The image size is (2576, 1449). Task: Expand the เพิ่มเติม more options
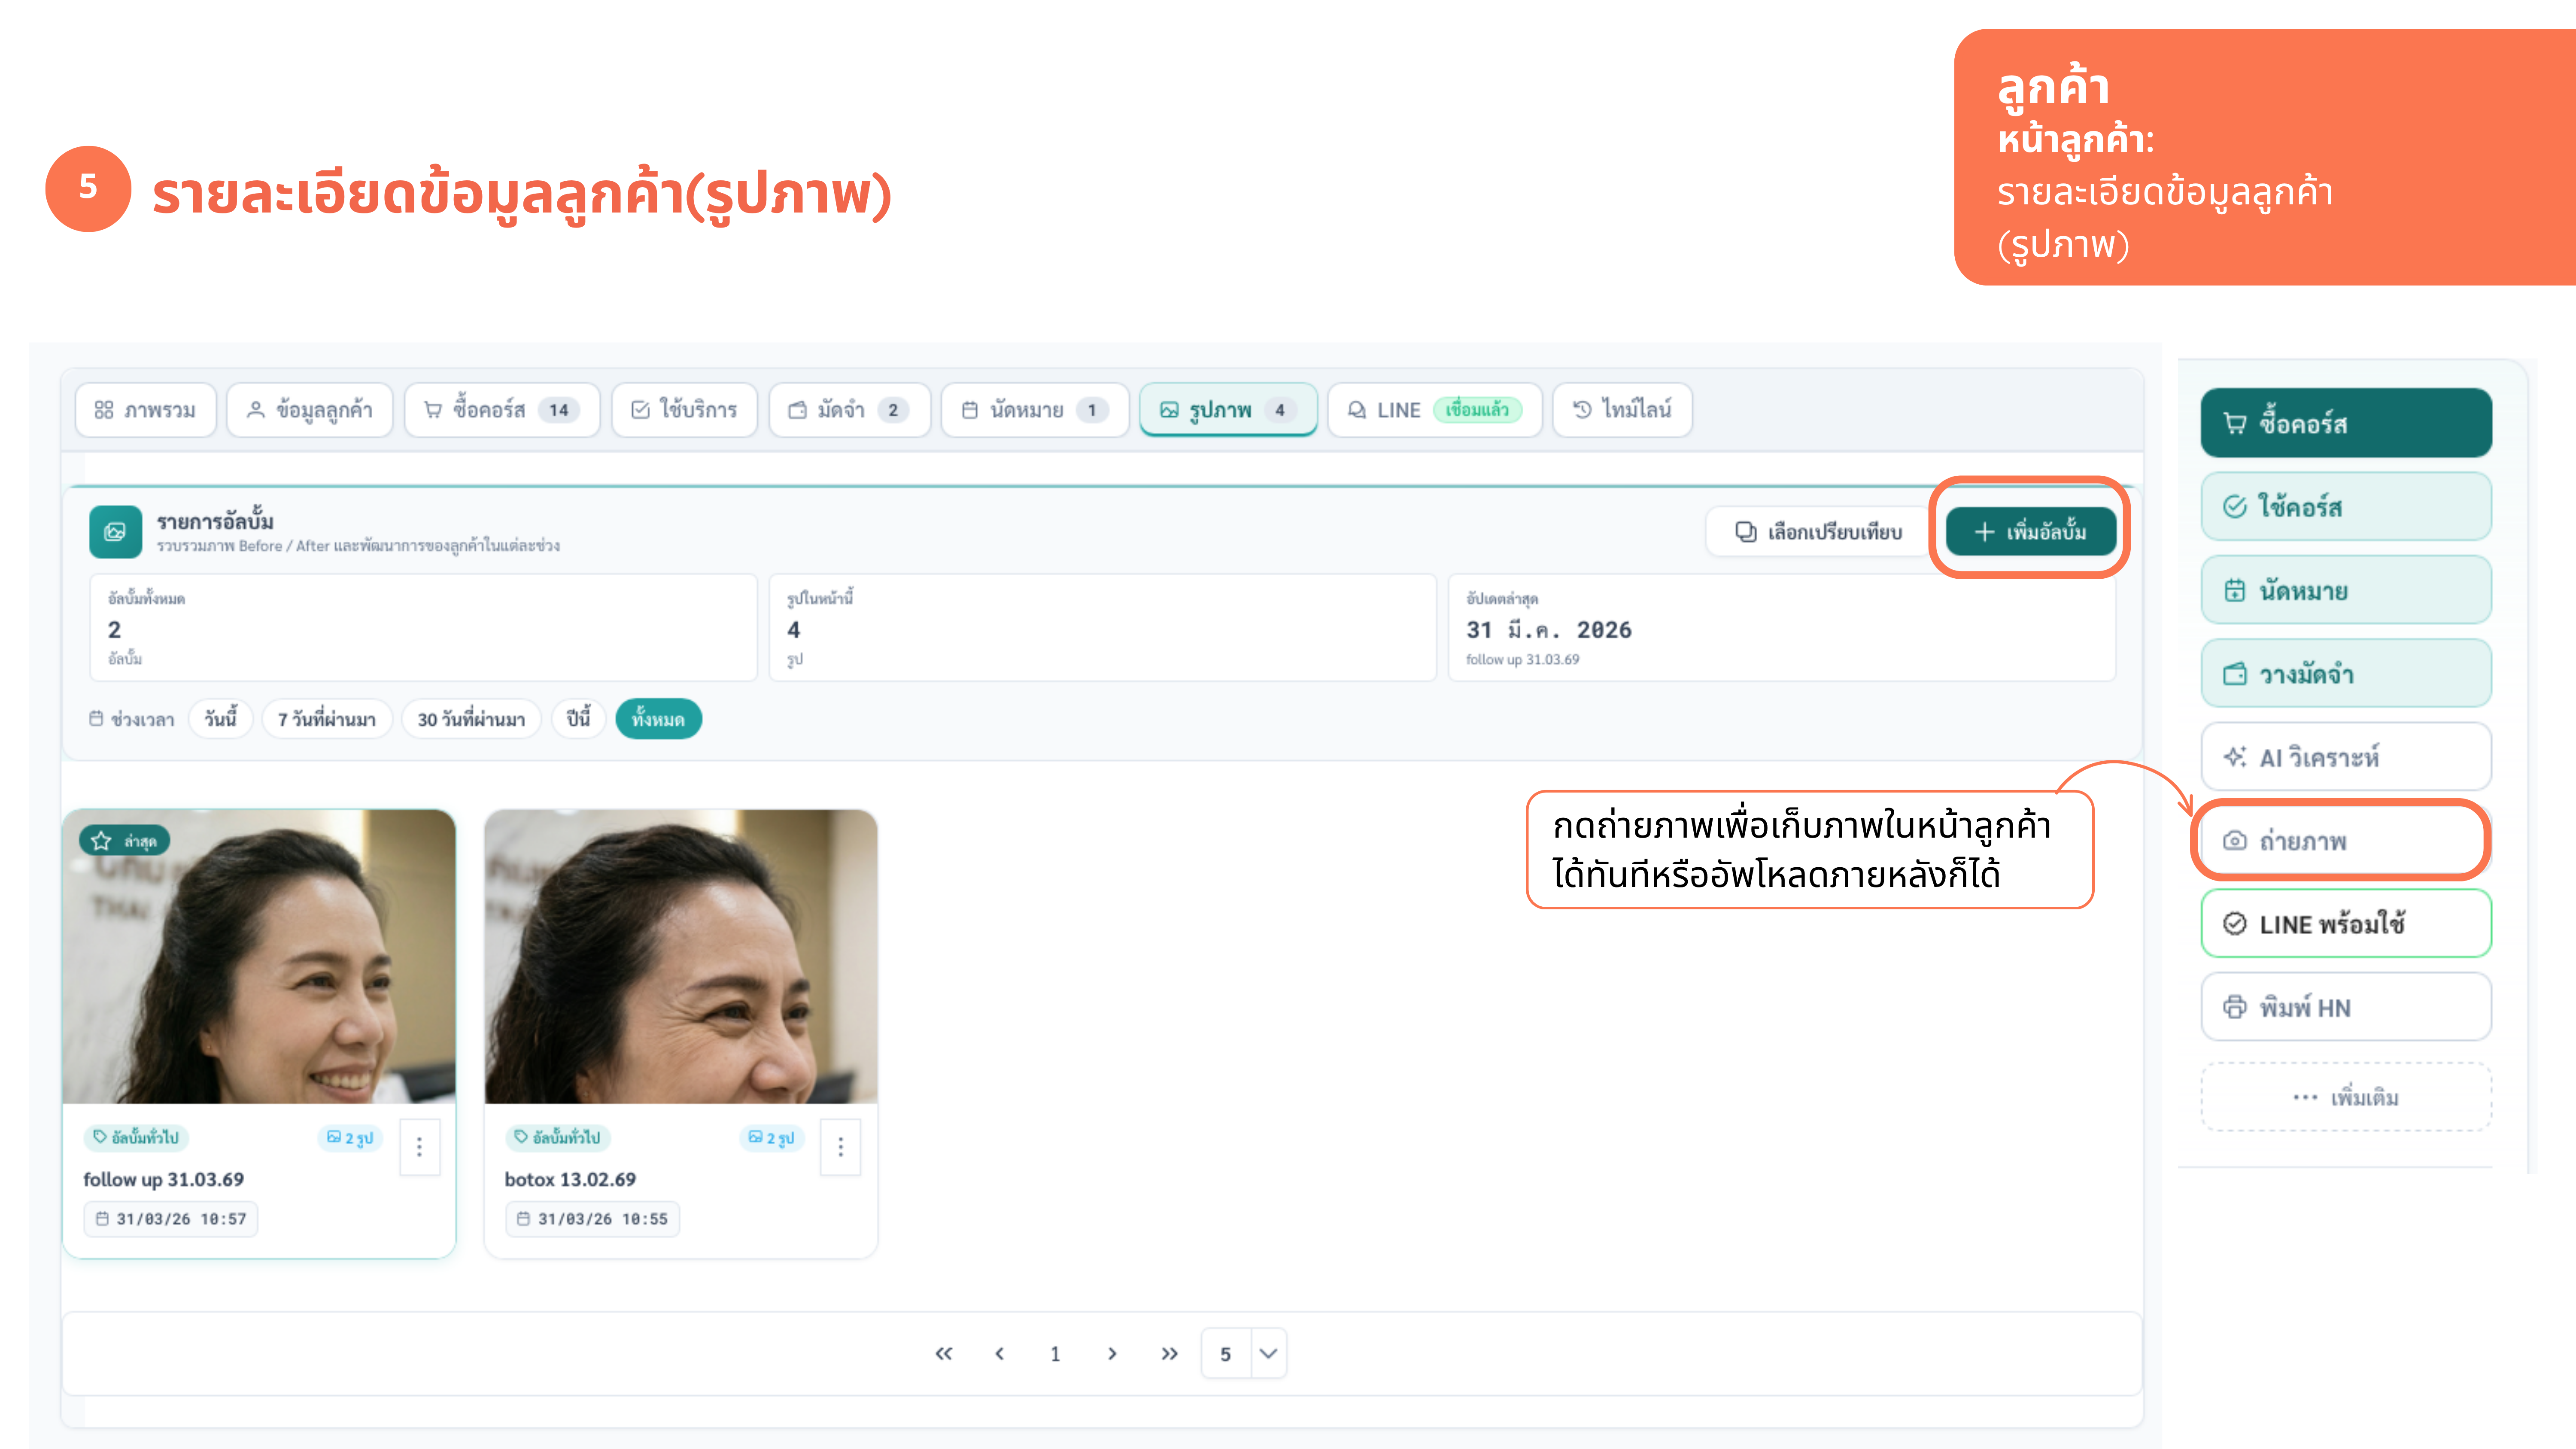click(2346, 1097)
